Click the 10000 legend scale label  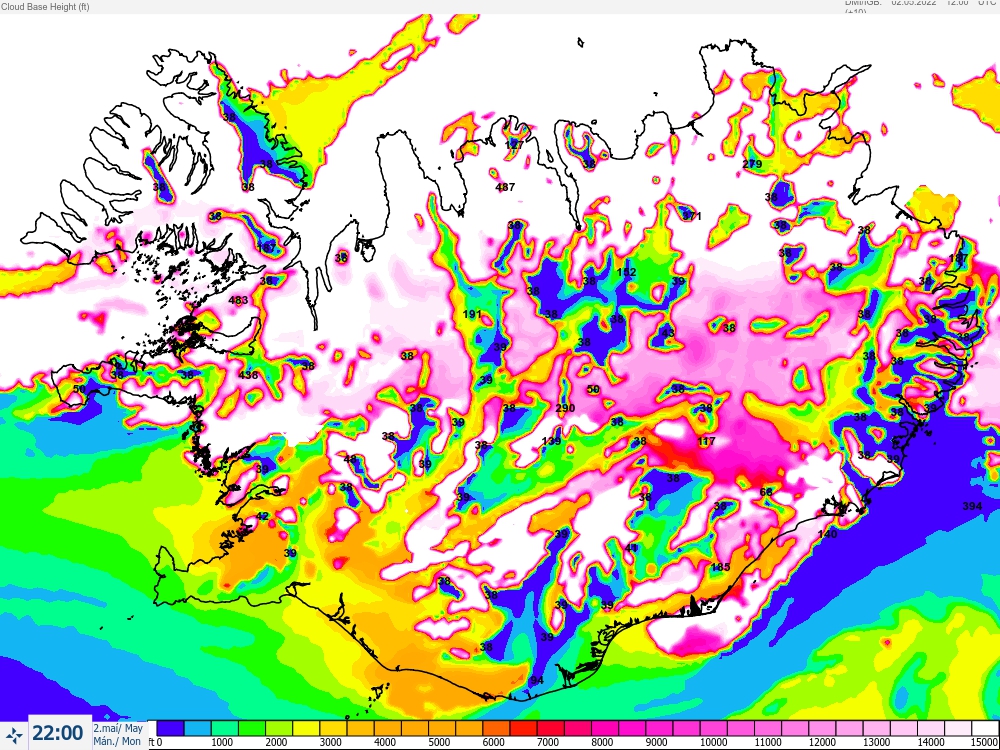[712, 742]
